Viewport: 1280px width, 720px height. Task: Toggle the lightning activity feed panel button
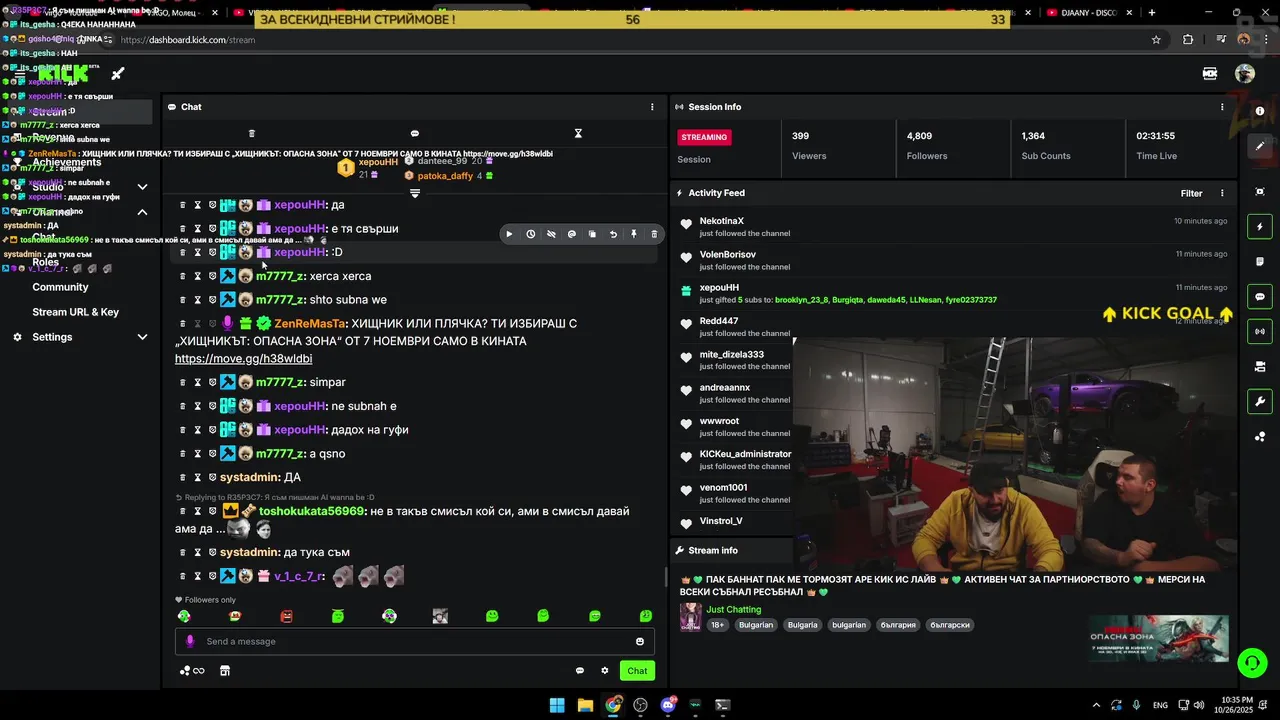tap(1260, 227)
